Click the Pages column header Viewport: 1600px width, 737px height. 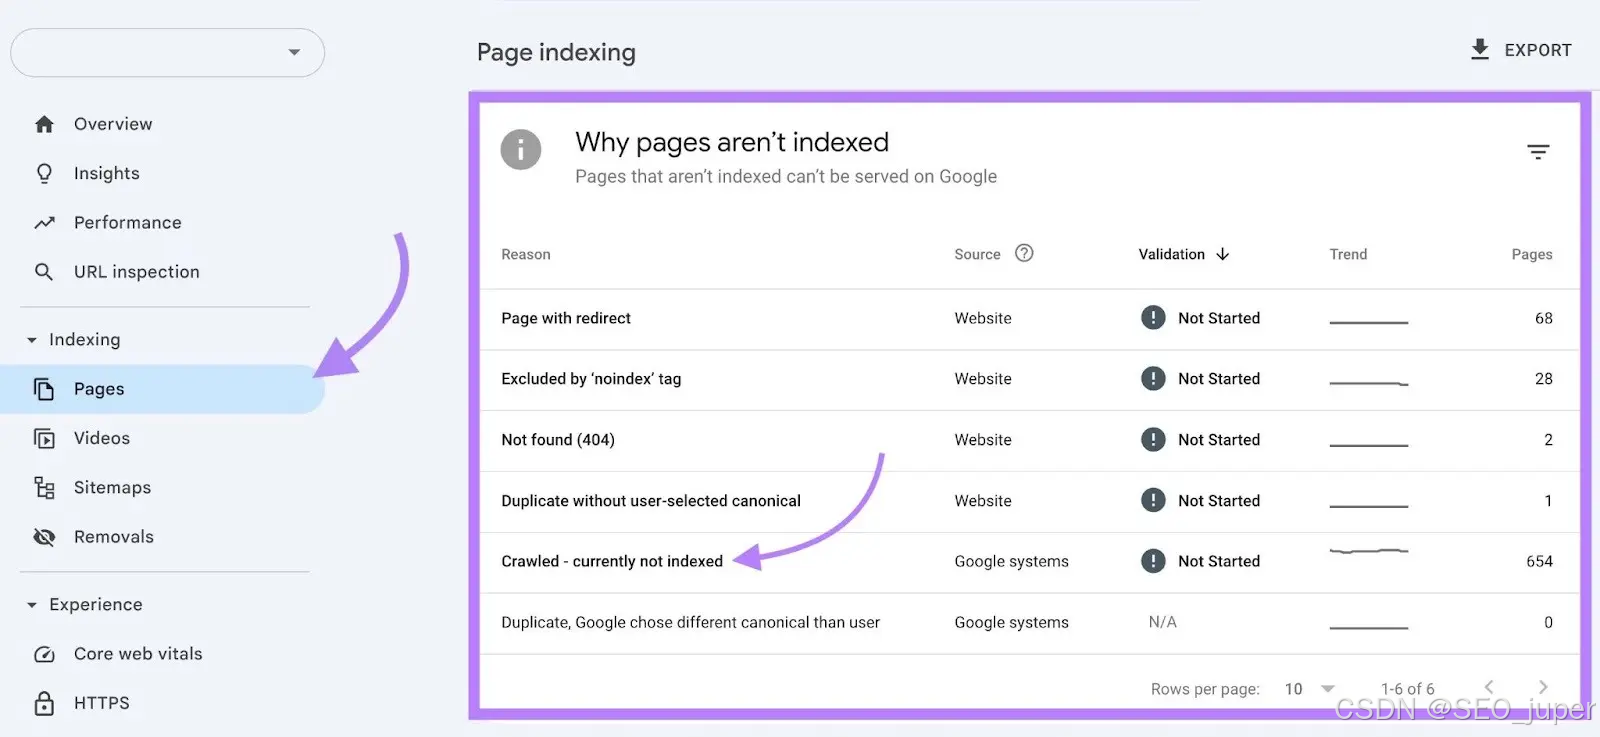1532,254
